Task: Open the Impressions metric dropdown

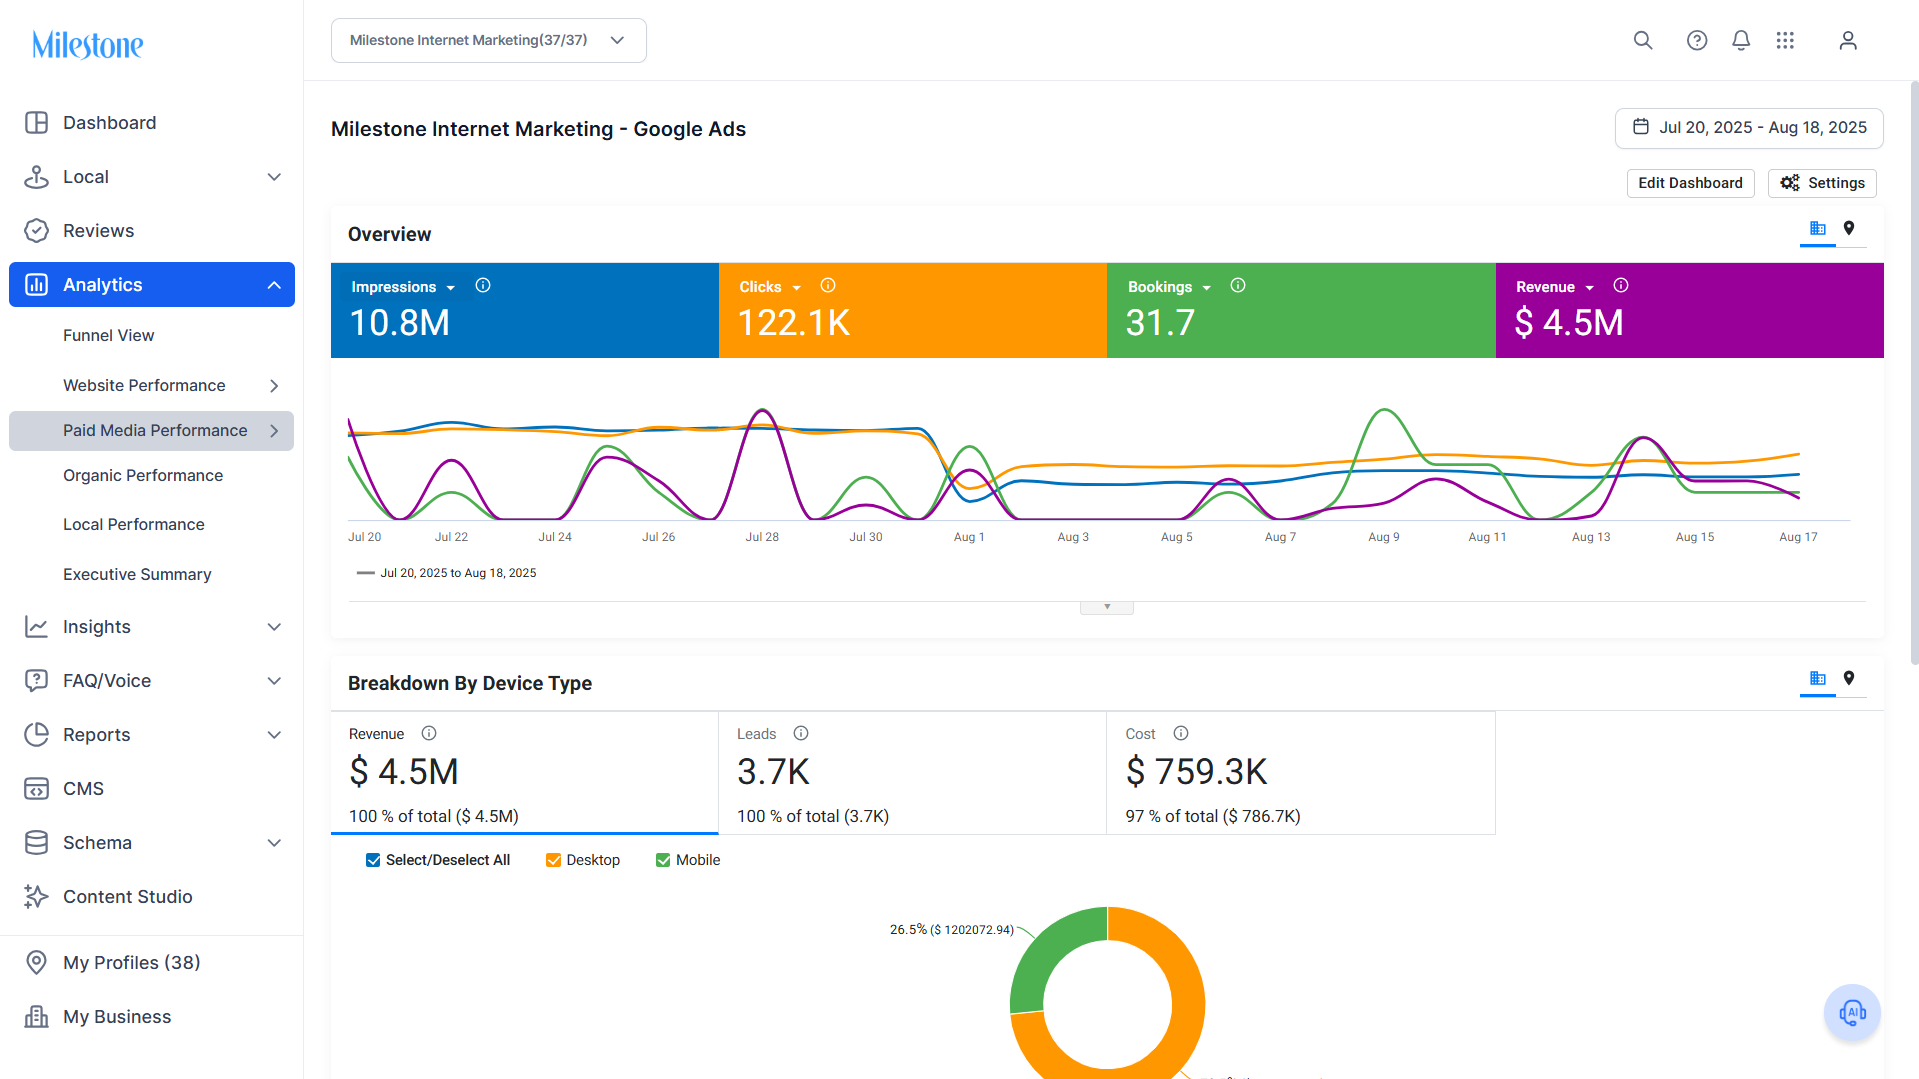Action: click(451, 288)
